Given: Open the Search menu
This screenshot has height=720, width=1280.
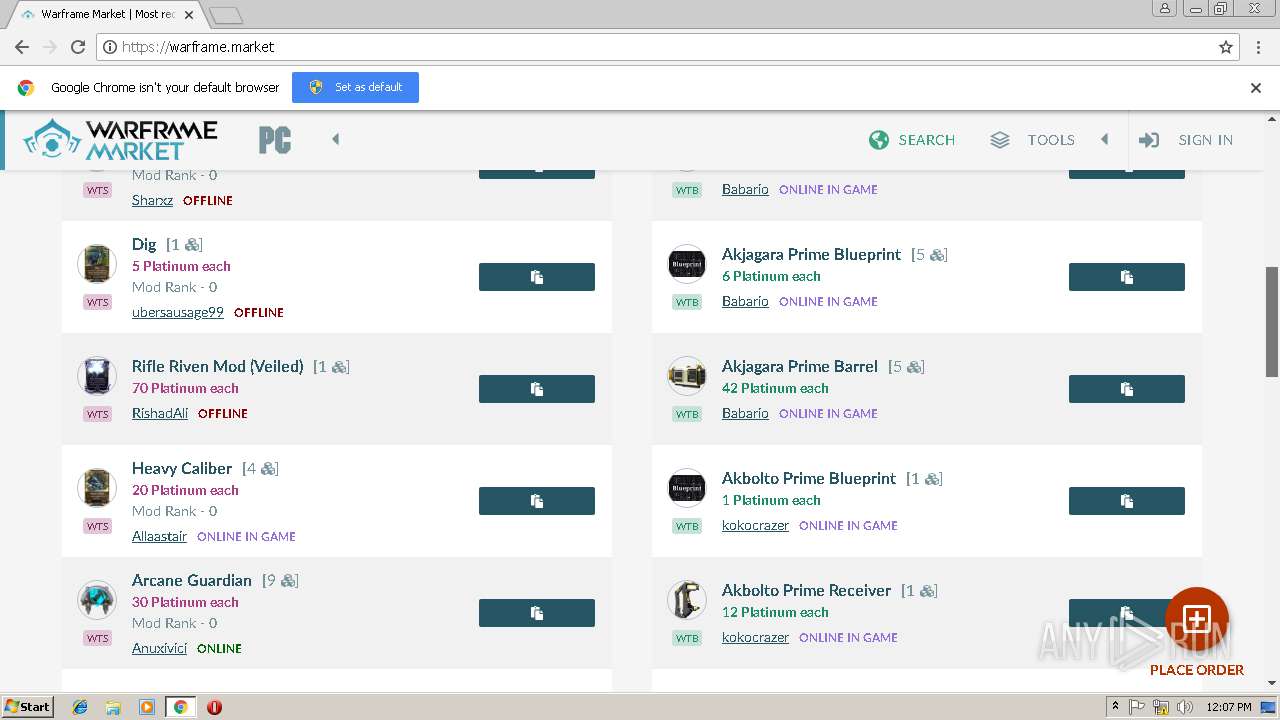Looking at the screenshot, I should 912,140.
